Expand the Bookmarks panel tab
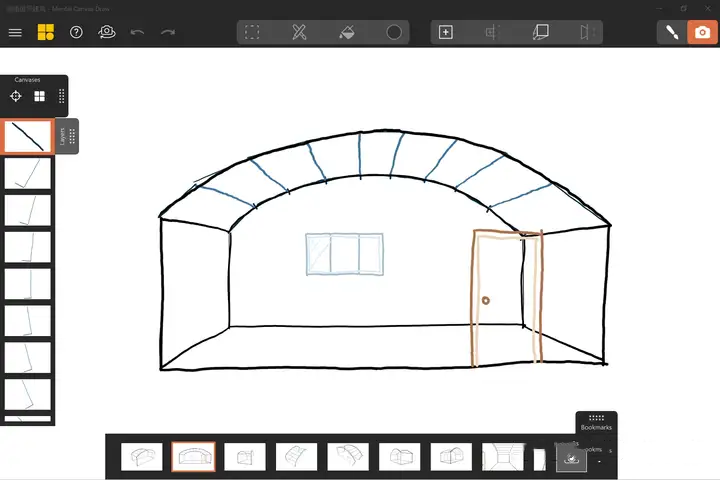This screenshot has width=720, height=480. click(x=596, y=422)
